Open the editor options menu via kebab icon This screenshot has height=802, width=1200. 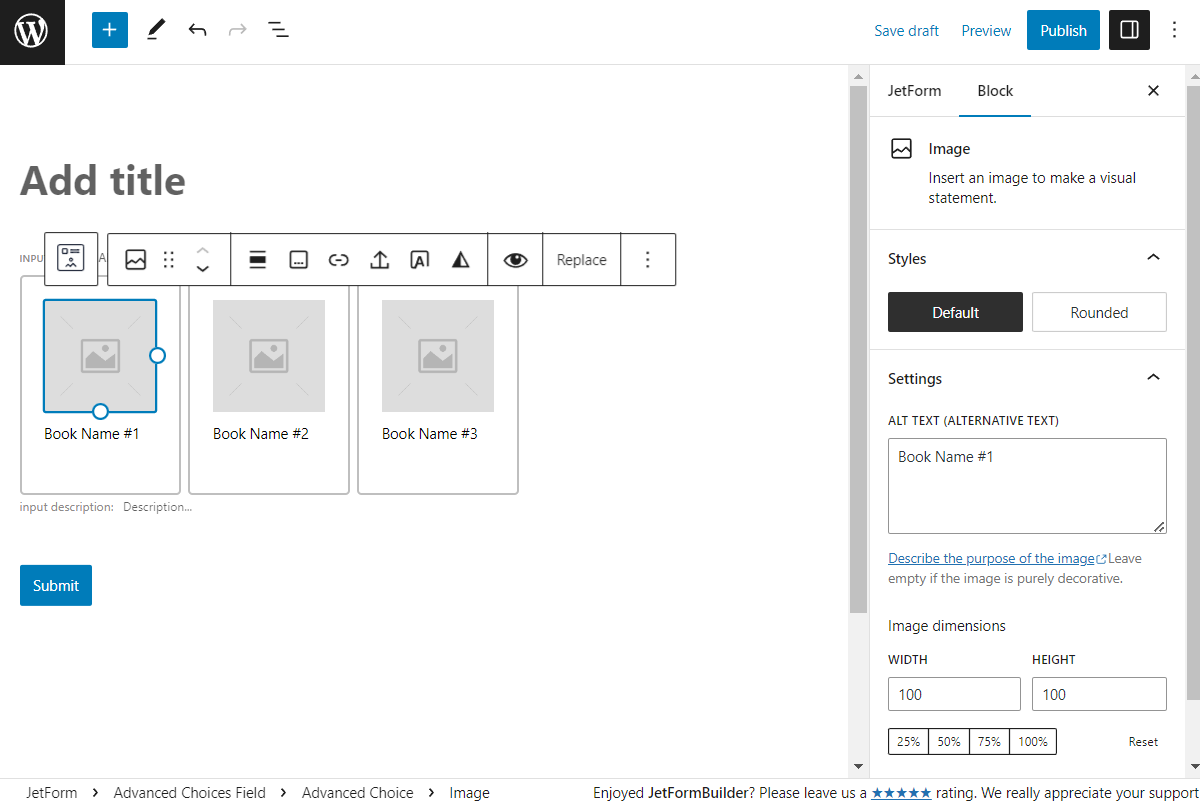[x=1174, y=30]
